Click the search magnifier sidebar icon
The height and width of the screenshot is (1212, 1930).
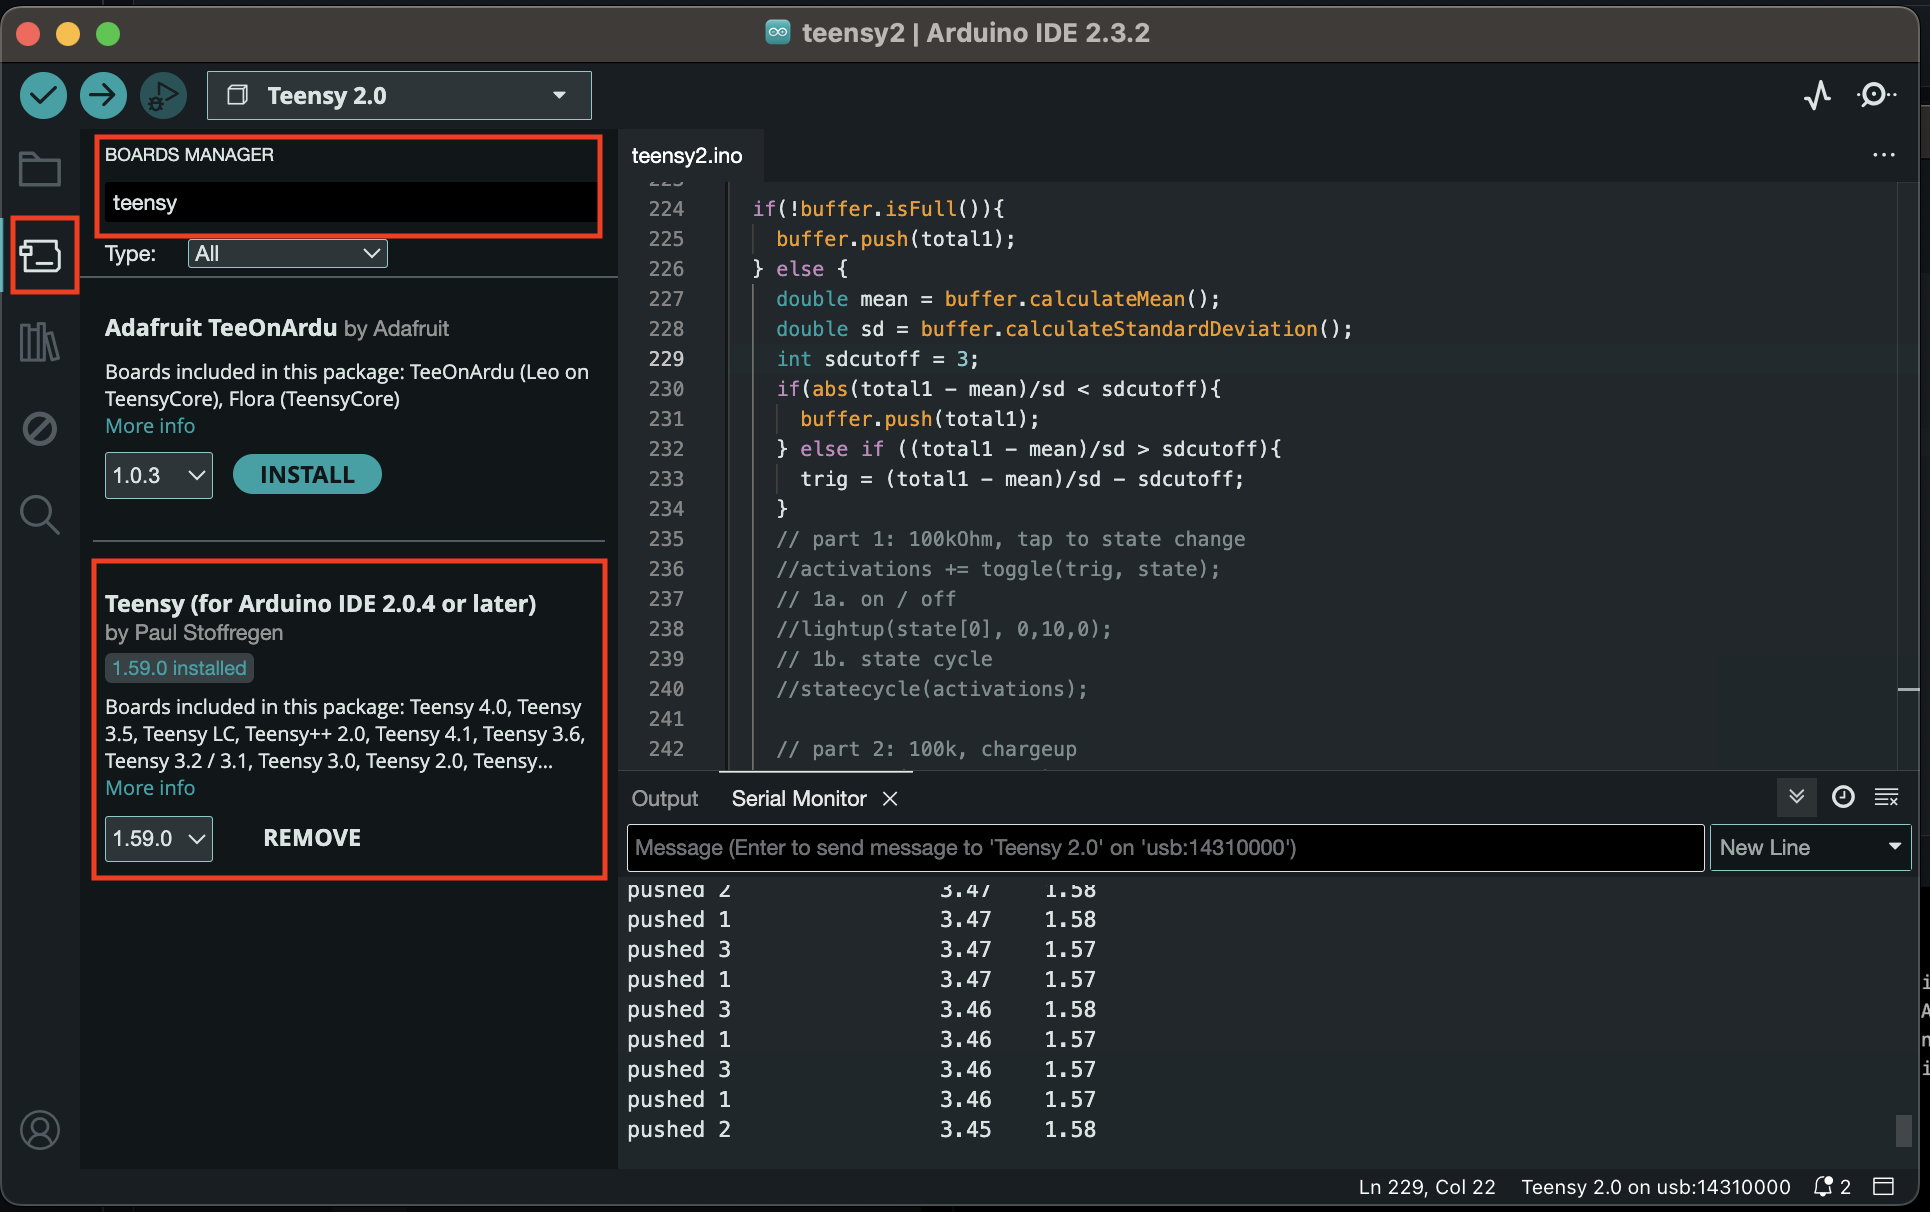[x=38, y=512]
